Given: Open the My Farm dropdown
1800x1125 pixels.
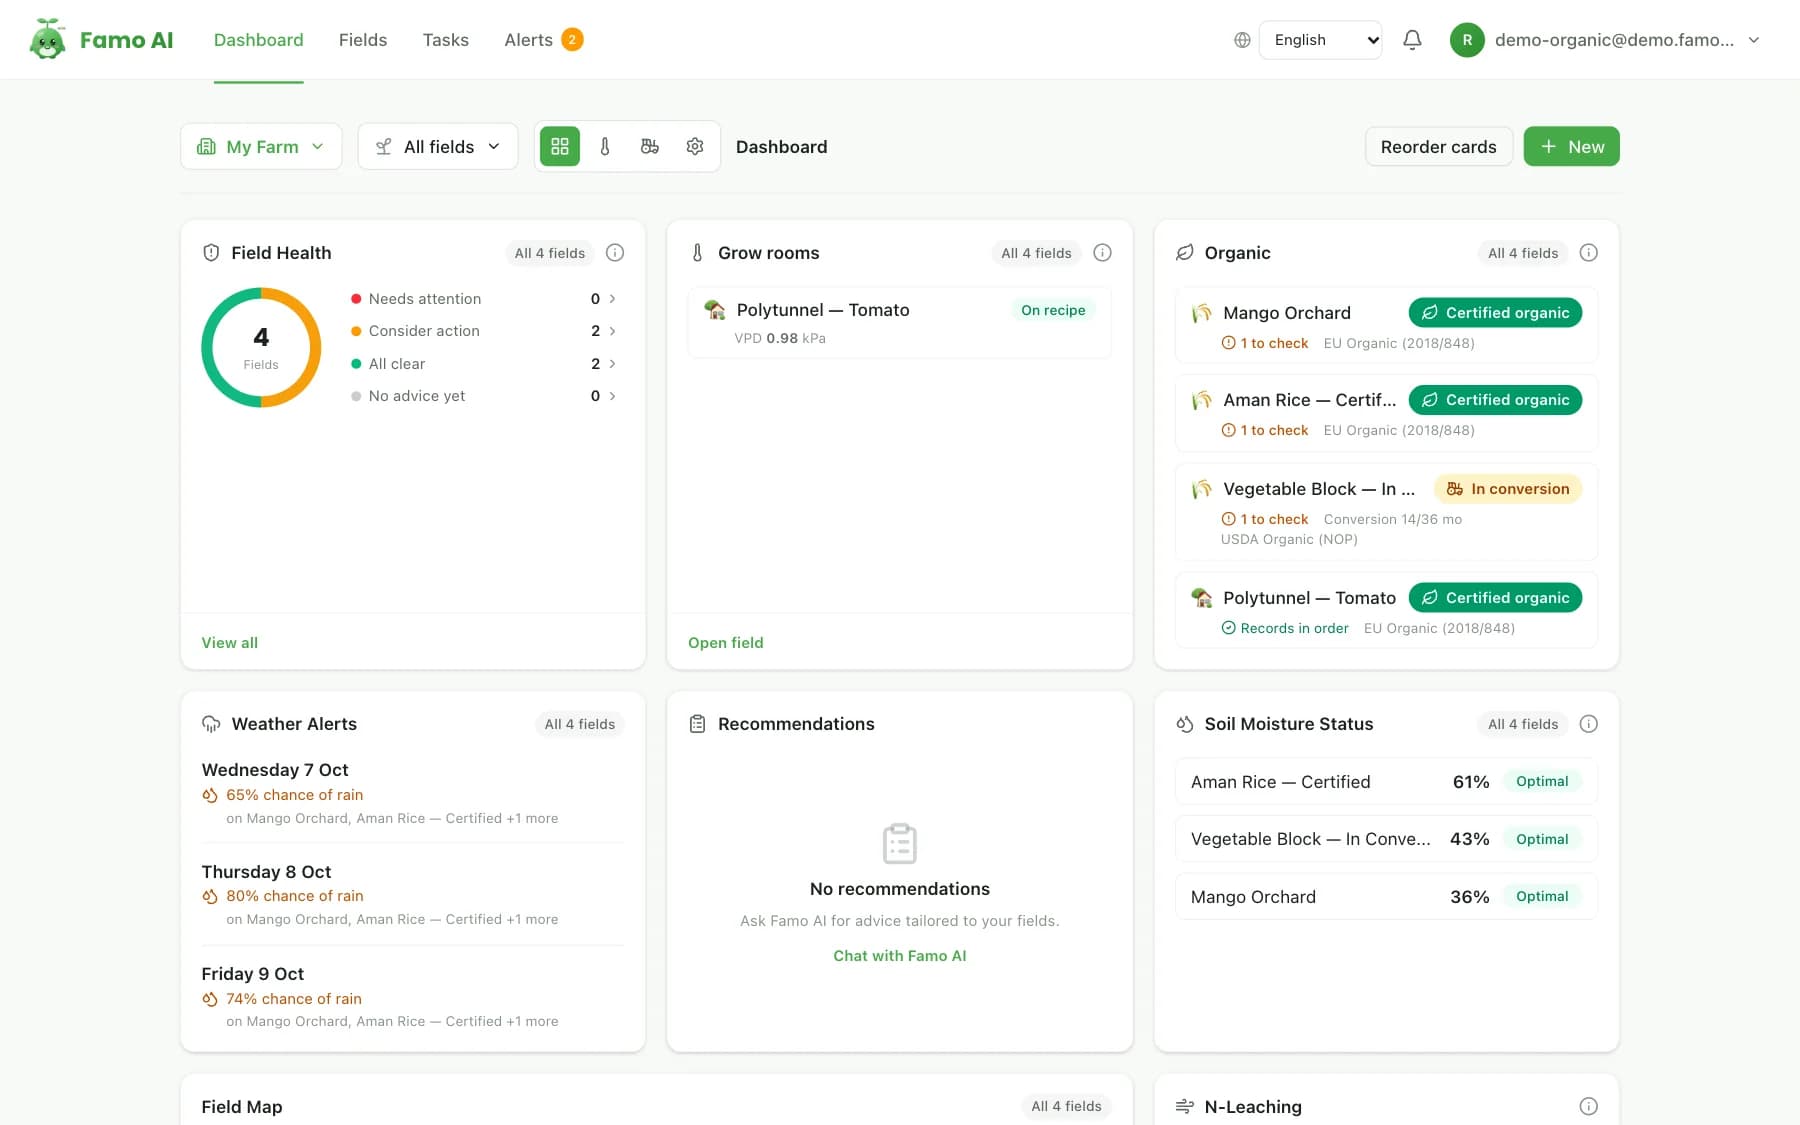Looking at the screenshot, I should pyautogui.click(x=261, y=146).
